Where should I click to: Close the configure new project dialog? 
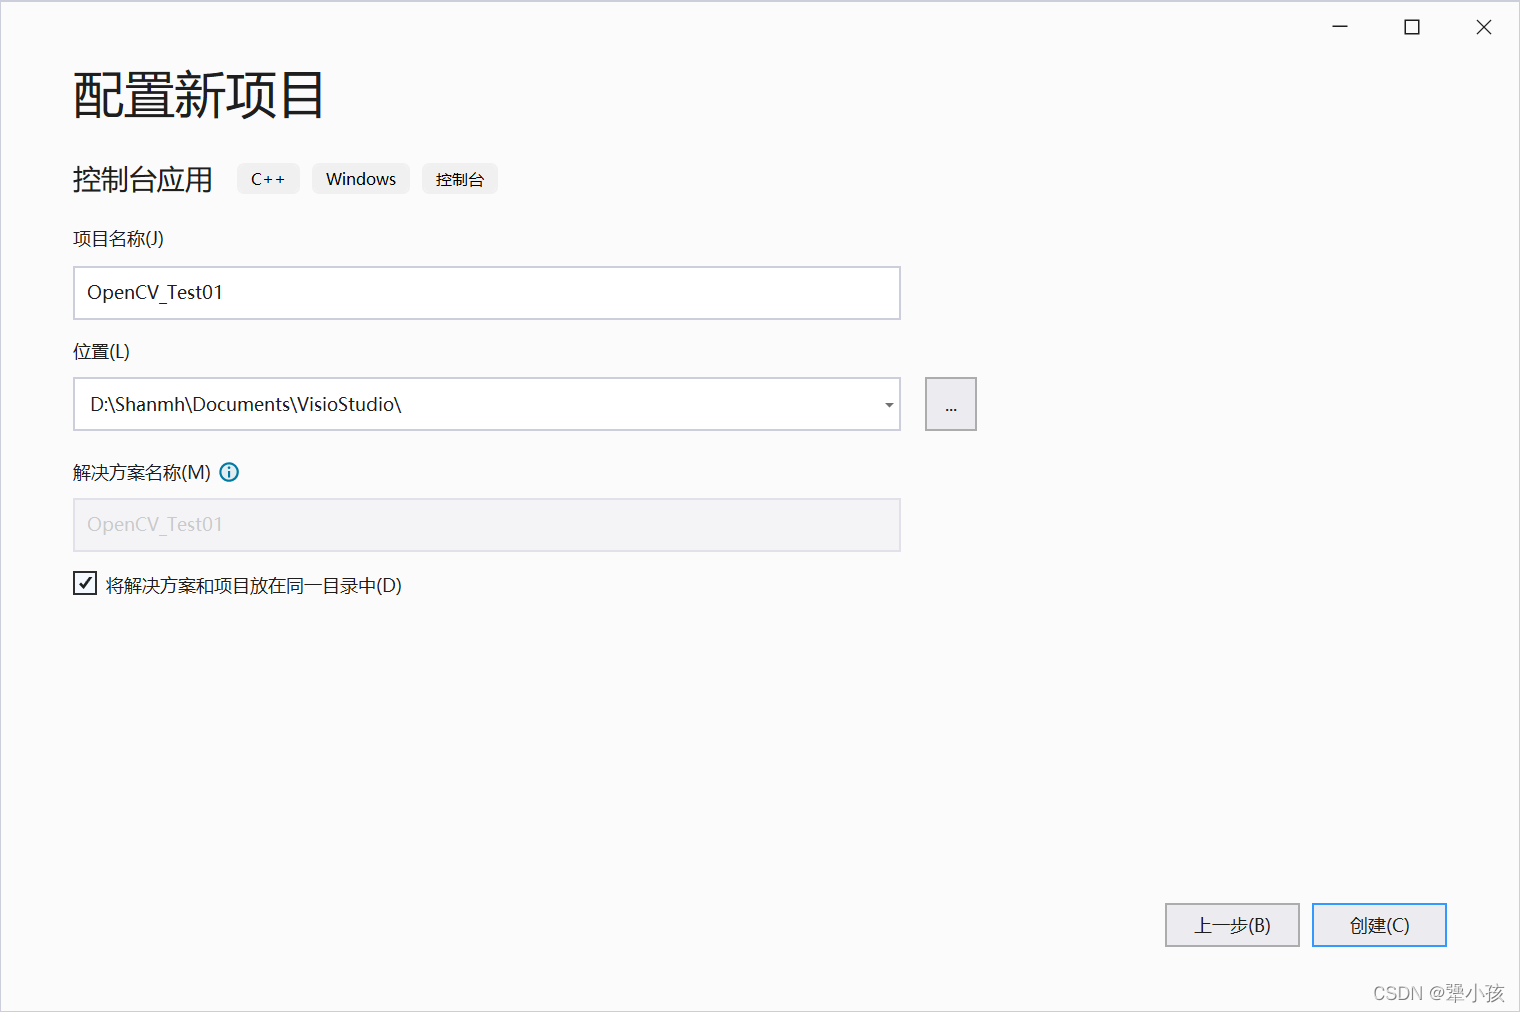click(x=1484, y=27)
